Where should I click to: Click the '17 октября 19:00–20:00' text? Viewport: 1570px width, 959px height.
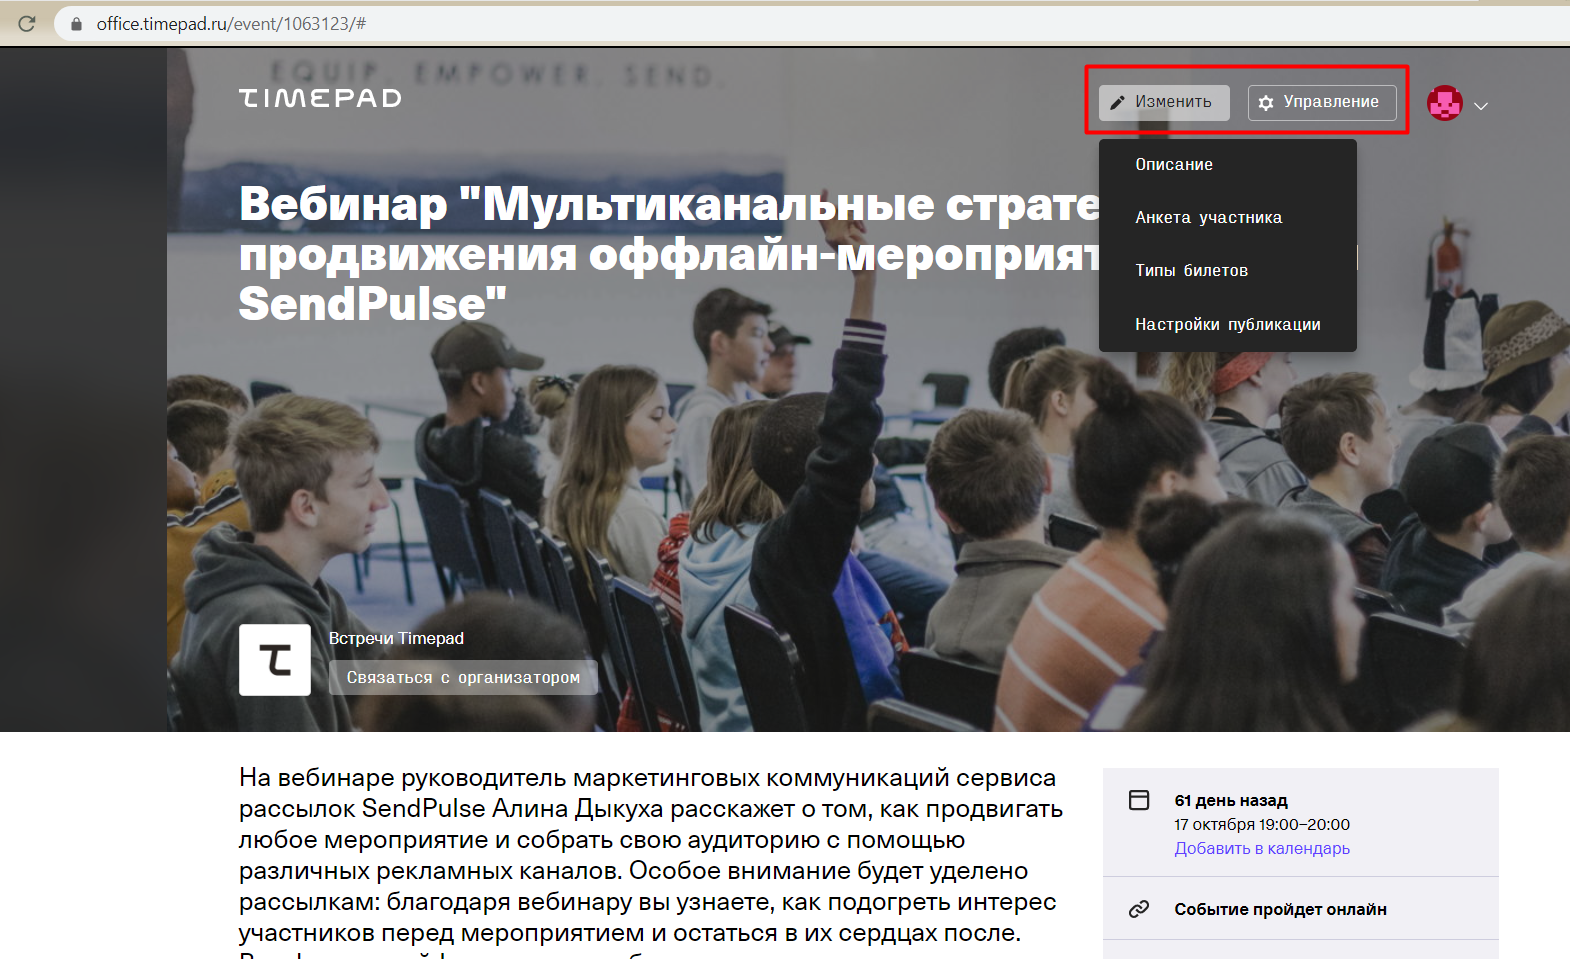coord(1262,824)
